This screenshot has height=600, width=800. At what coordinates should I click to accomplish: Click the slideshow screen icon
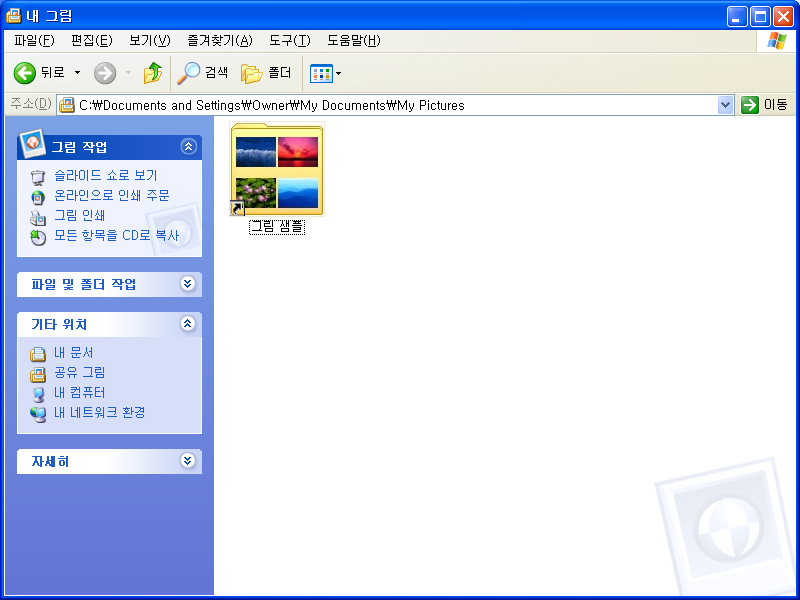click(38, 177)
